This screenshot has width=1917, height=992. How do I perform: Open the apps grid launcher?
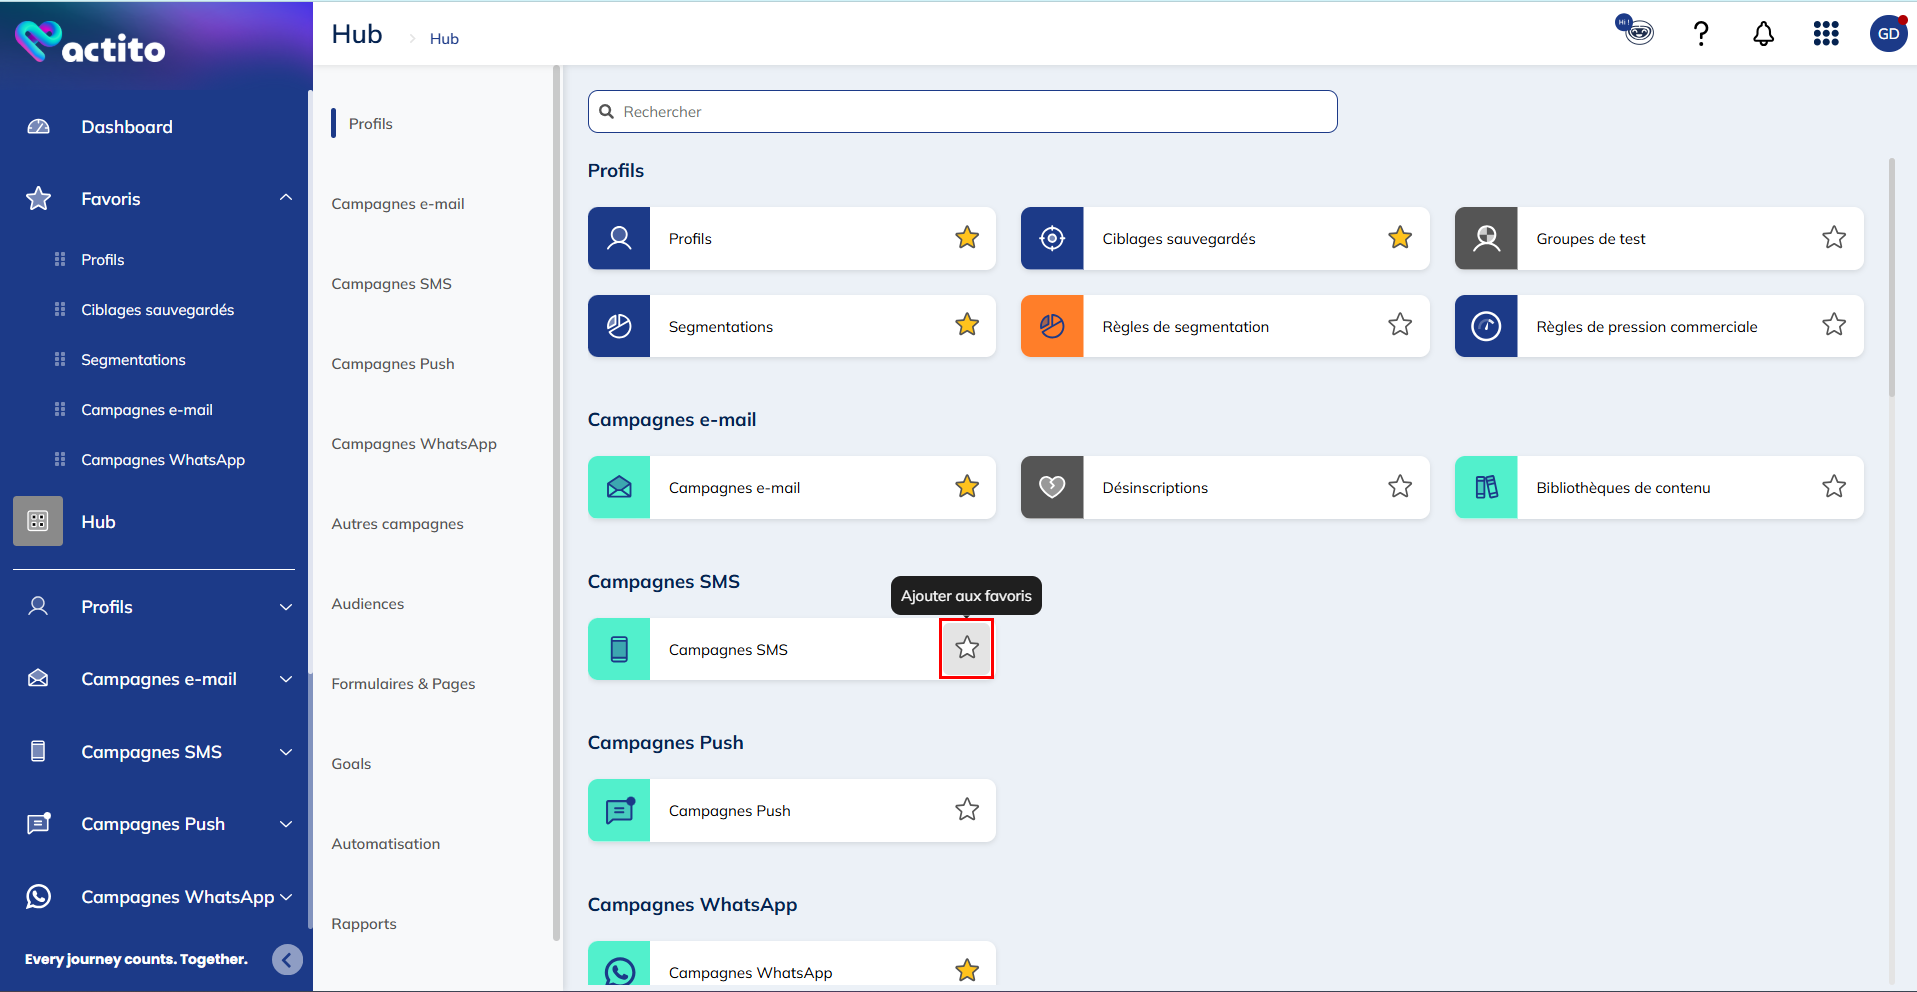(x=1825, y=34)
